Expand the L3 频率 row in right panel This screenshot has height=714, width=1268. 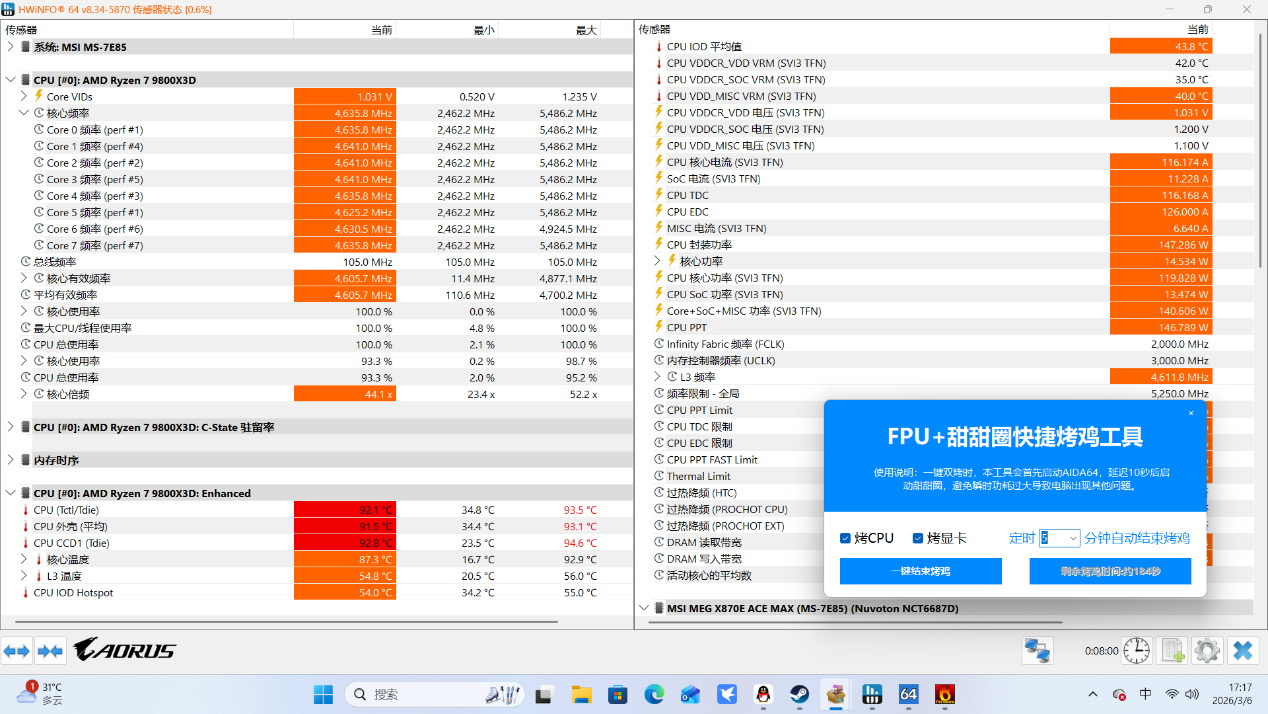point(658,377)
